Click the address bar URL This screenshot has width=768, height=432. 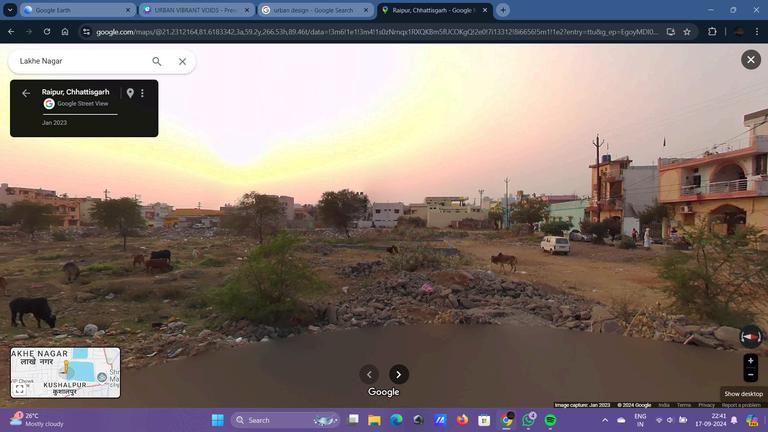click(x=377, y=32)
